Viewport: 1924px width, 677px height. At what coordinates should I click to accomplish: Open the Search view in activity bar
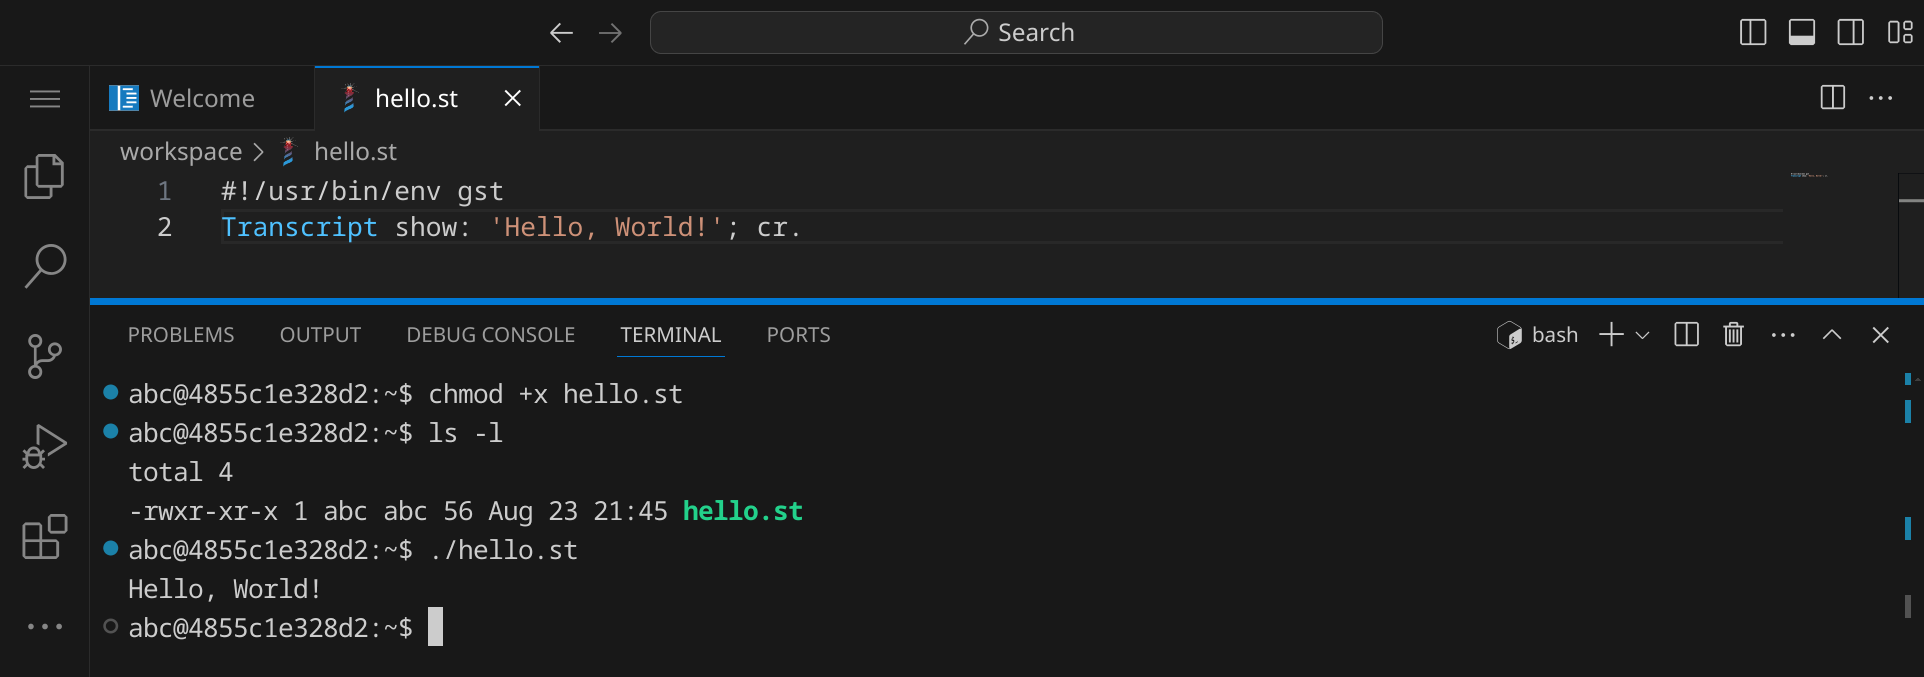(x=44, y=267)
